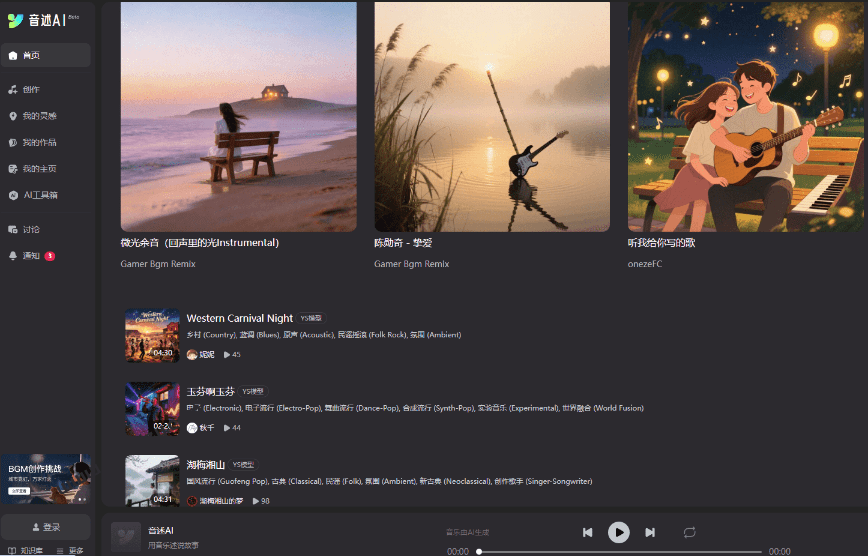The image size is (868, 556).
Task: Open the 听我给你写的歌 cover image
Action: (746, 116)
